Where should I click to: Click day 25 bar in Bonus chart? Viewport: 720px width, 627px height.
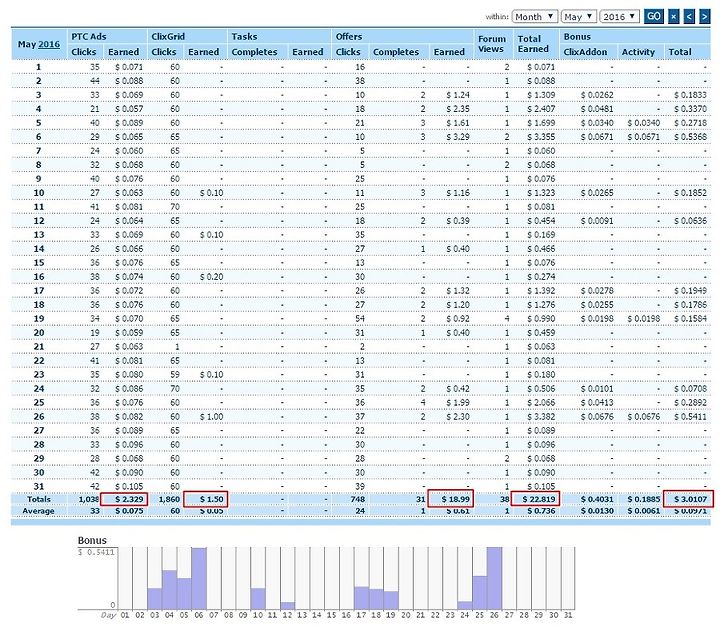(479, 593)
